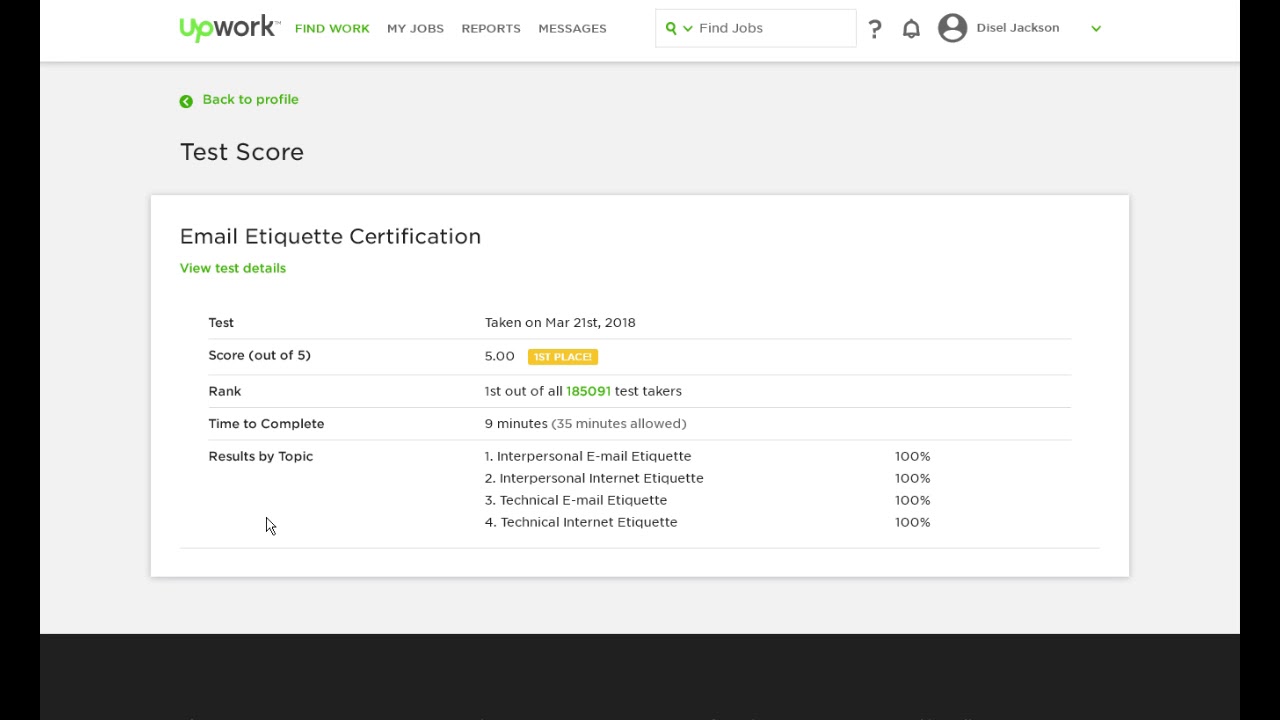
Task: Click the back arrow icon beside Back to profile
Action: tap(186, 101)
